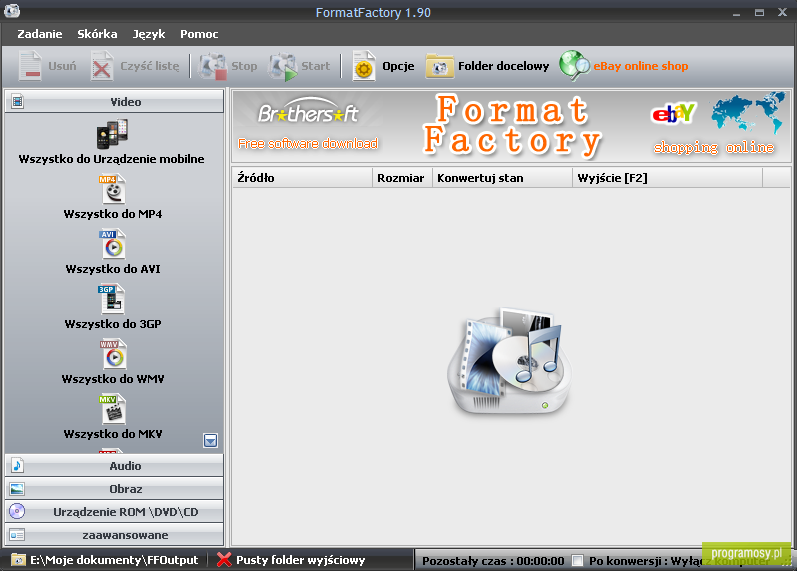Choose the Wszystko do 3GP label

(113, 324)
